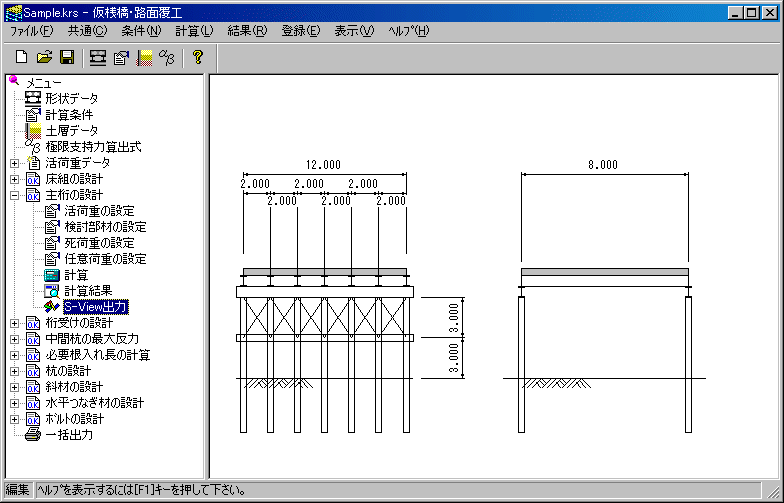Click the magnifier icon beside メニュー
Image resolution: width=784 pixels, height=503 pixels.
tap(14, 81)
